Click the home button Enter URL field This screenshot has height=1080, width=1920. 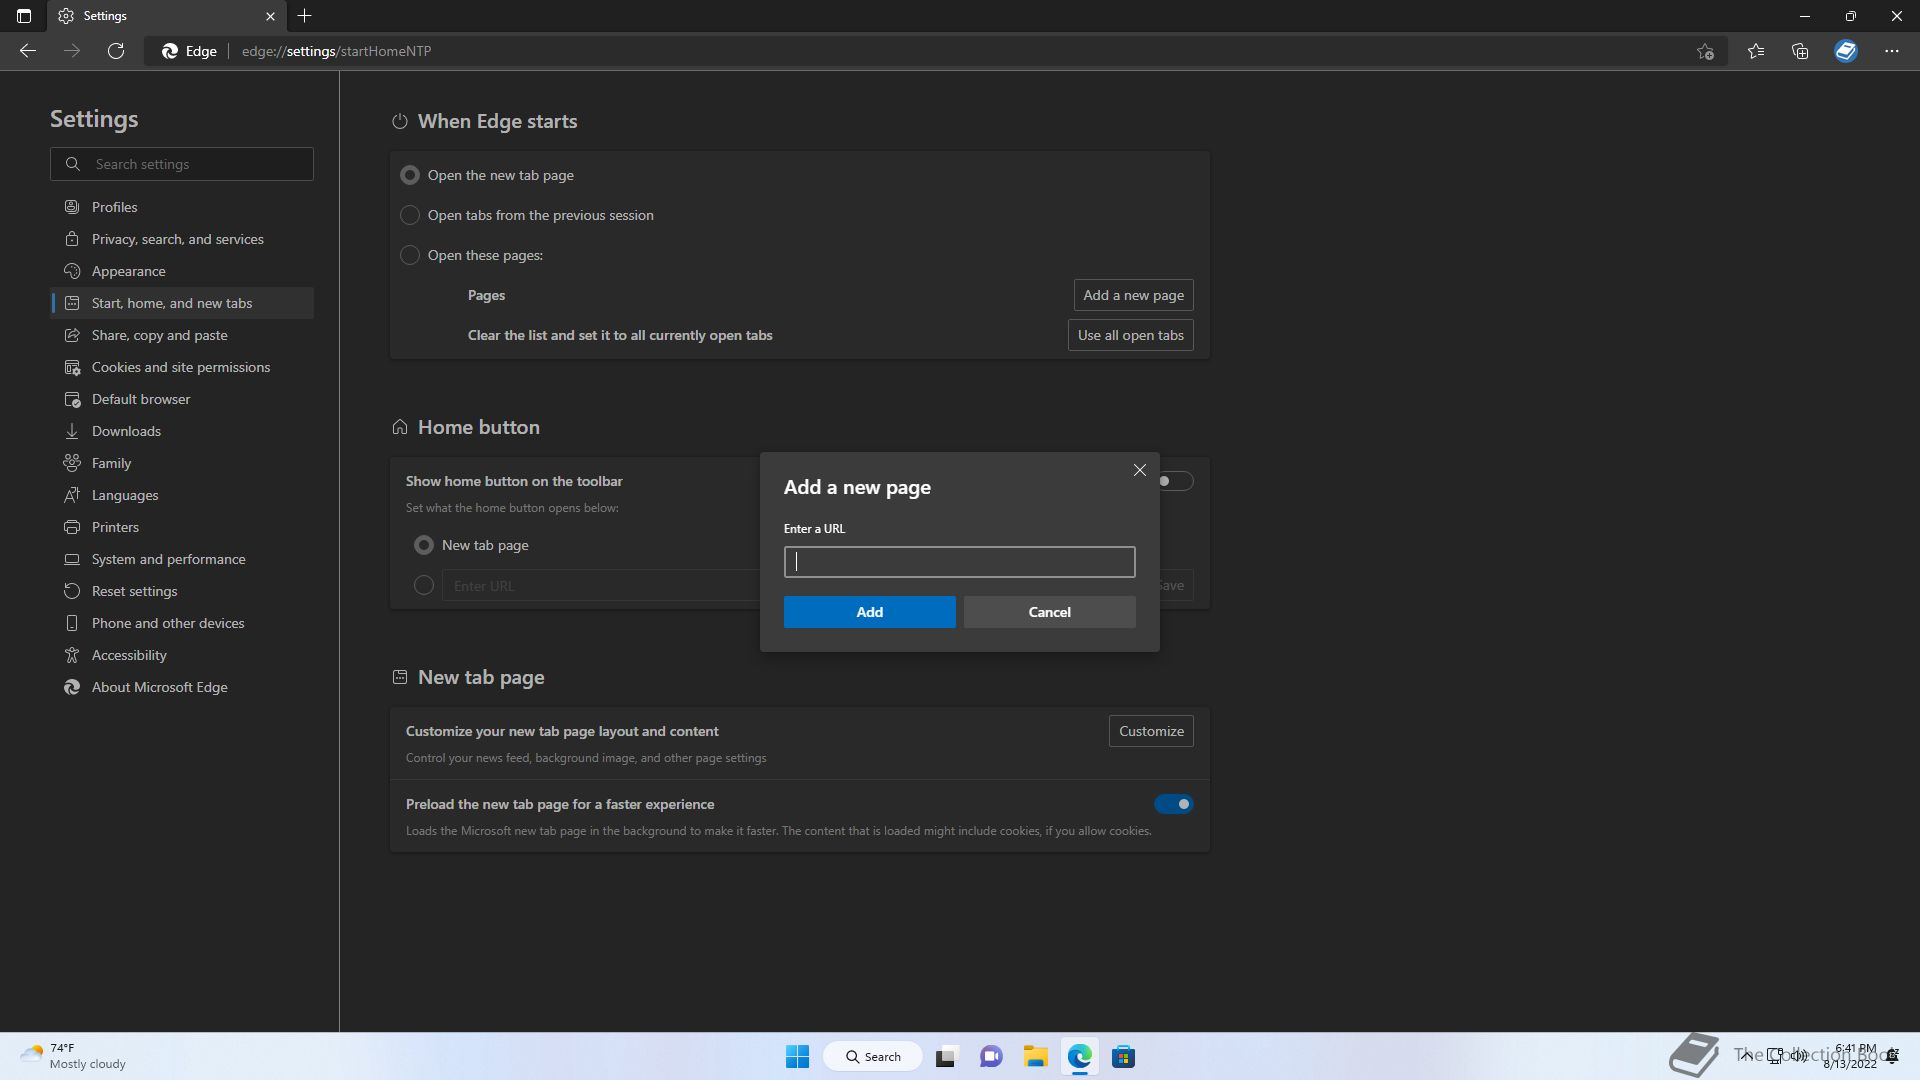point(600,585)
